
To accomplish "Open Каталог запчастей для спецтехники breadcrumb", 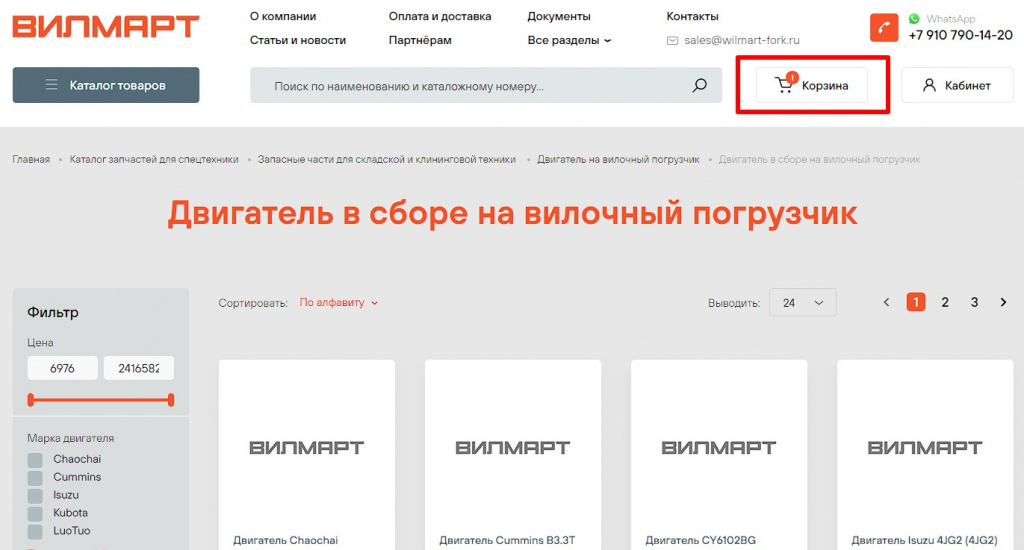I will click(x=154, y=159).
